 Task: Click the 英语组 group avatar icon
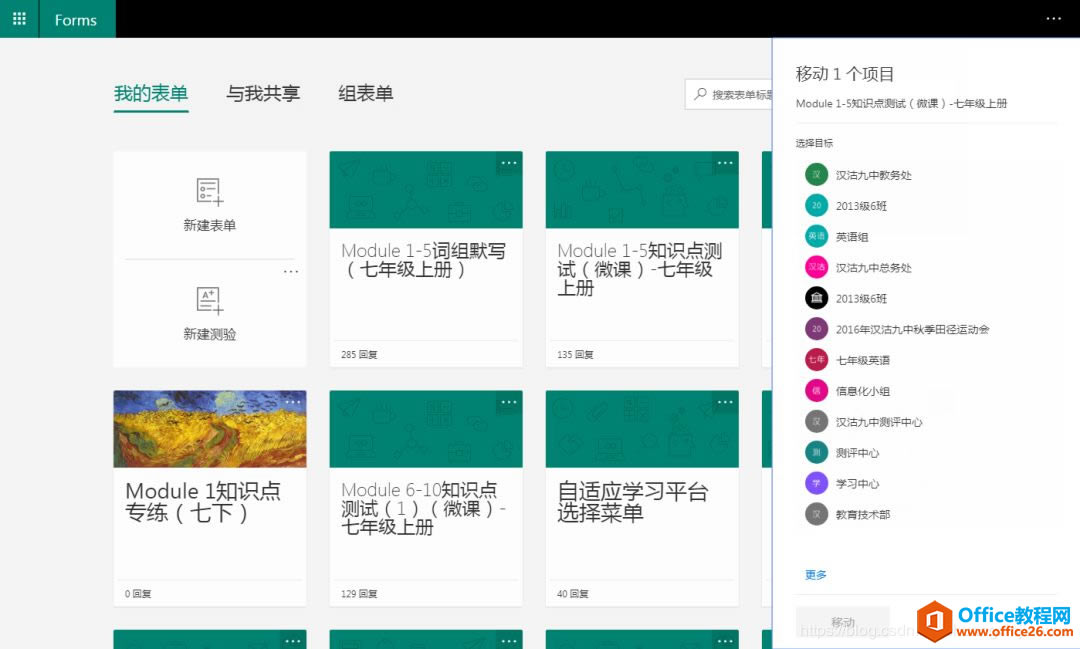click(815, 236)
